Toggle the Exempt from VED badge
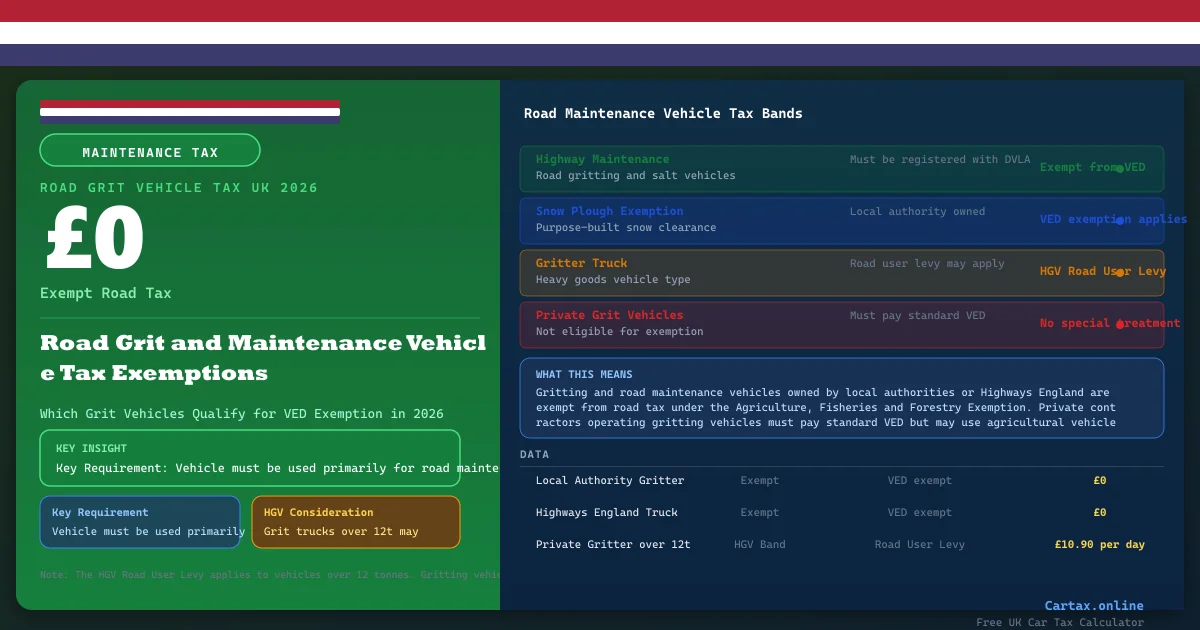The image size is (1200, 630). pos(1093,167)
